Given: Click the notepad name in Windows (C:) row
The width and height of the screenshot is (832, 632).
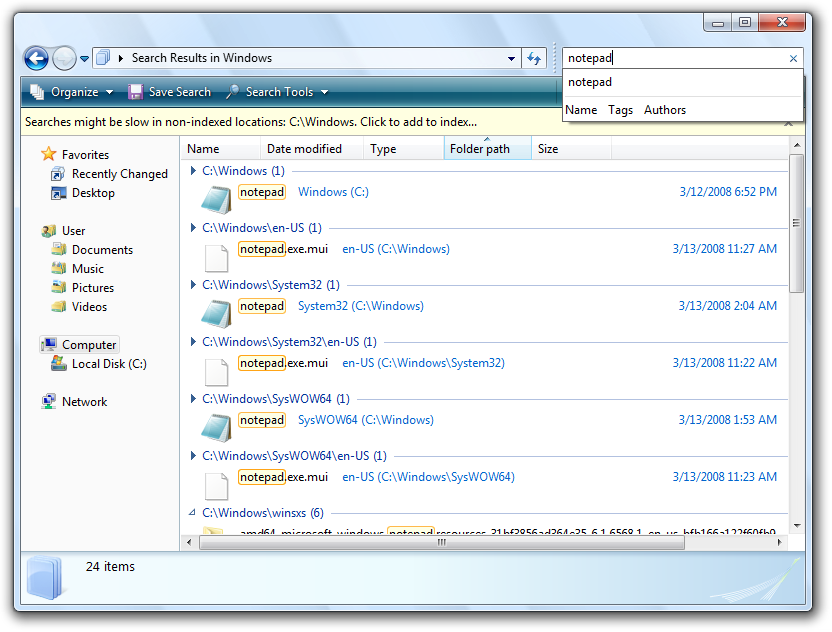Looking at the screenshot, I should click(262, 192).
